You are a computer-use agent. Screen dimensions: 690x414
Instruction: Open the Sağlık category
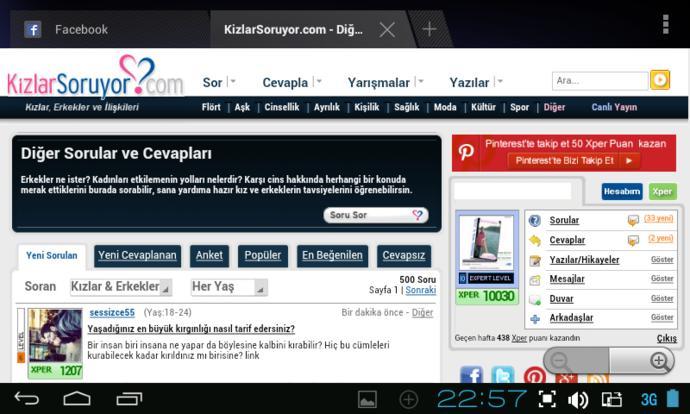click(407, 107)
